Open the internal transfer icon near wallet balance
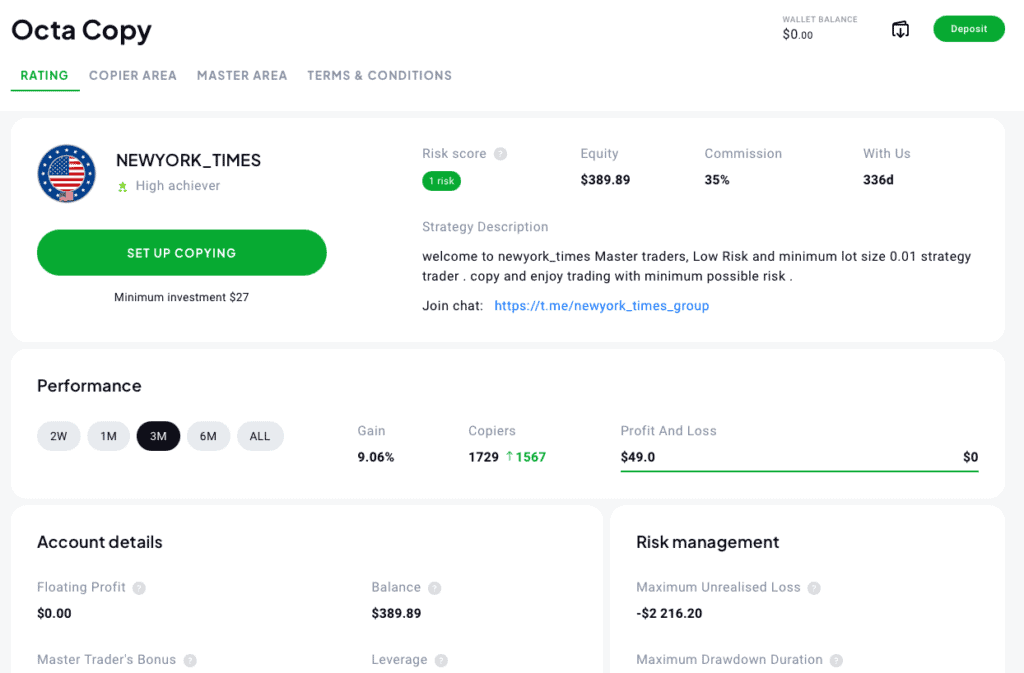1024x673 pixels. click(899, 29)
